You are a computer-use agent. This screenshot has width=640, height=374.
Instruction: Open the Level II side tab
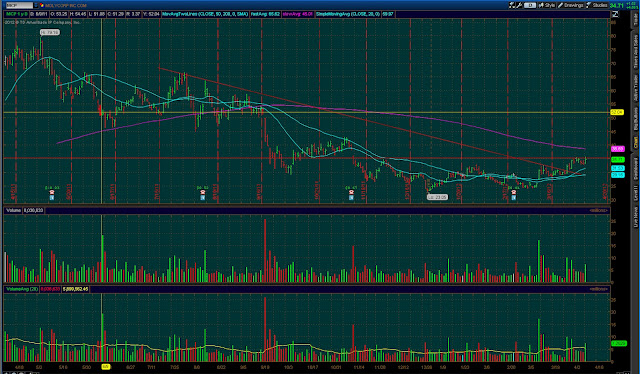click(635, 193)
